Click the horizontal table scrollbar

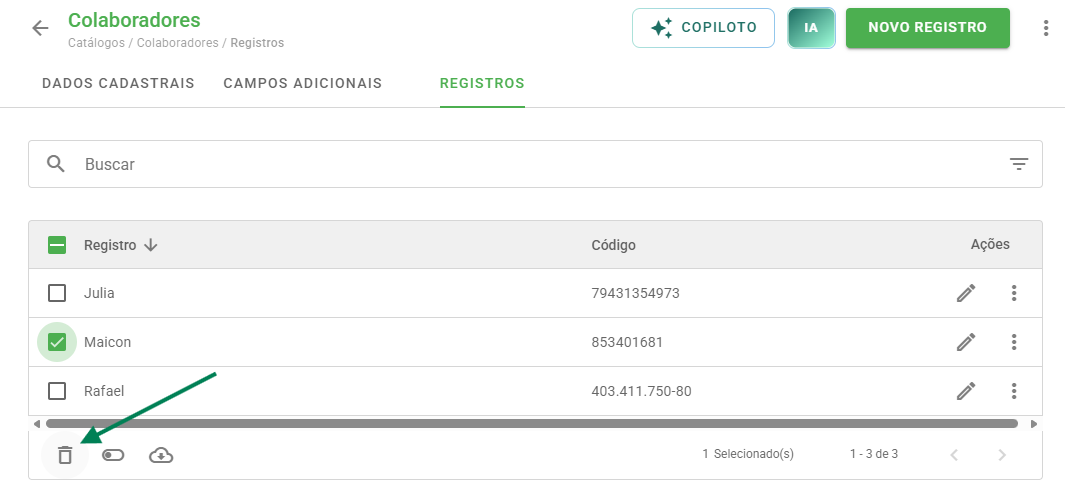[x=532, y=424]
